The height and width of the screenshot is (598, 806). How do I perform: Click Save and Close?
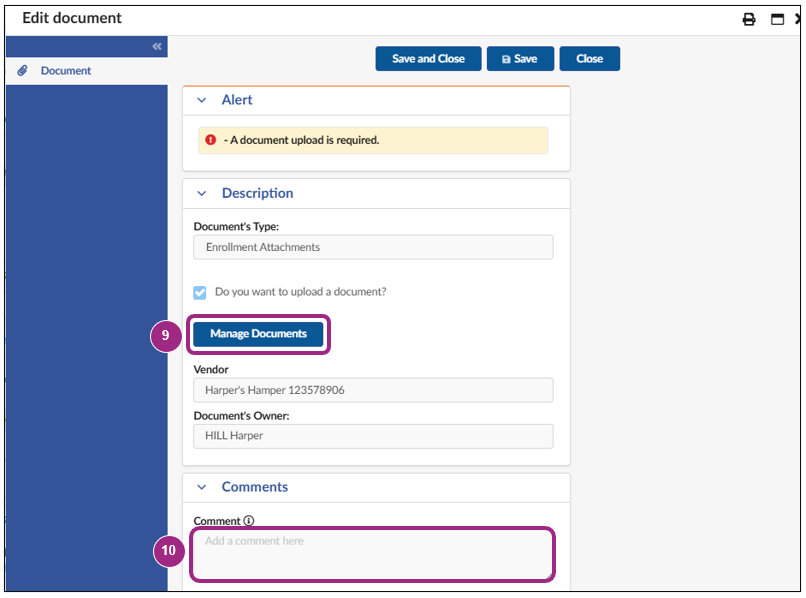click(428, 58)
